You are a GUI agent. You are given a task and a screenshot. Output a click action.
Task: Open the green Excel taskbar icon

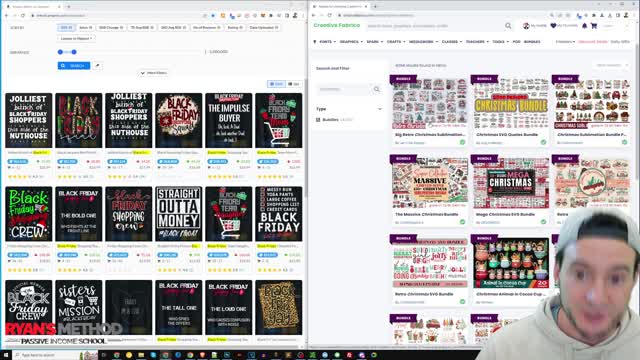click(313, 355)
